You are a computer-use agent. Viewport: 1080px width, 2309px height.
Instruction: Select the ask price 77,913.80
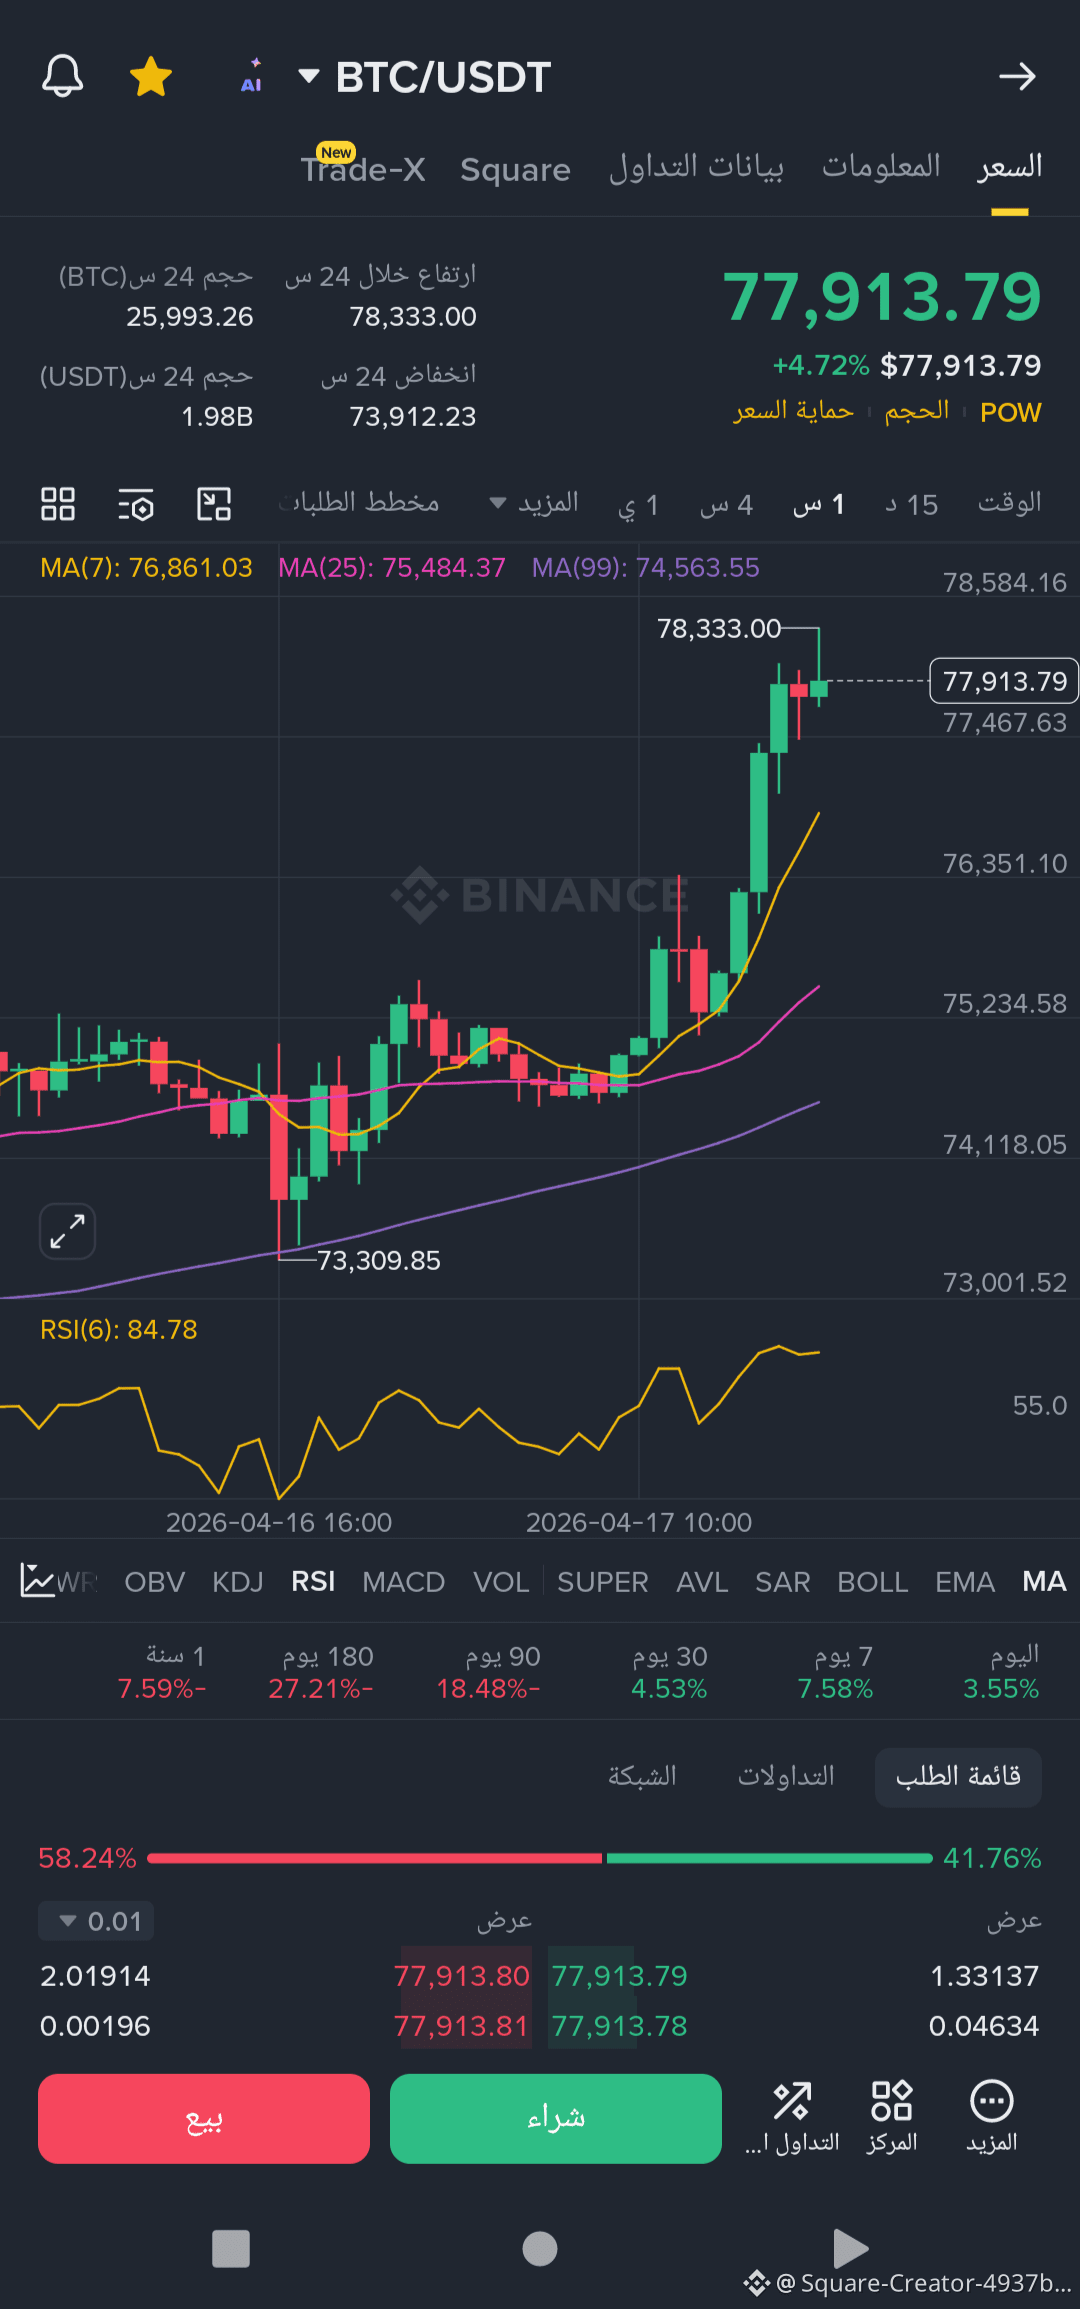pyautogui.click(x=461, y=1976)
